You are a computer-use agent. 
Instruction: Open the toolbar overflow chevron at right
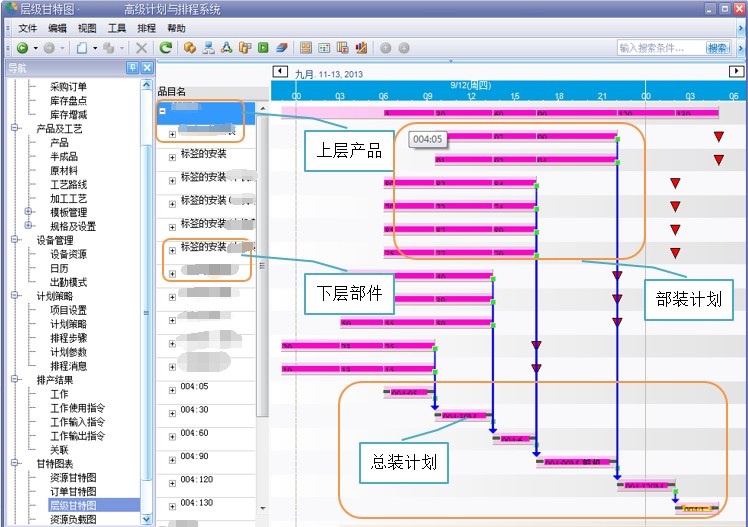[x=741, y=48]
